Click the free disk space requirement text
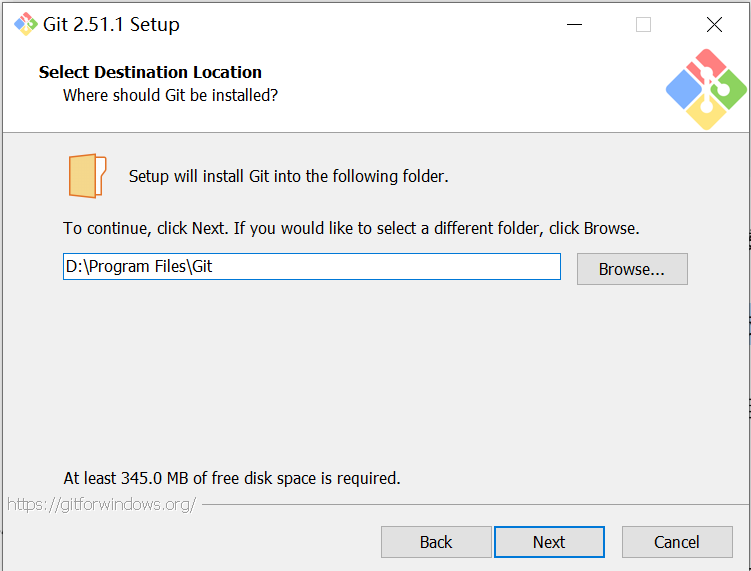Screen dimensions: 751x571 pyautogui.click(x=232, y=478)
